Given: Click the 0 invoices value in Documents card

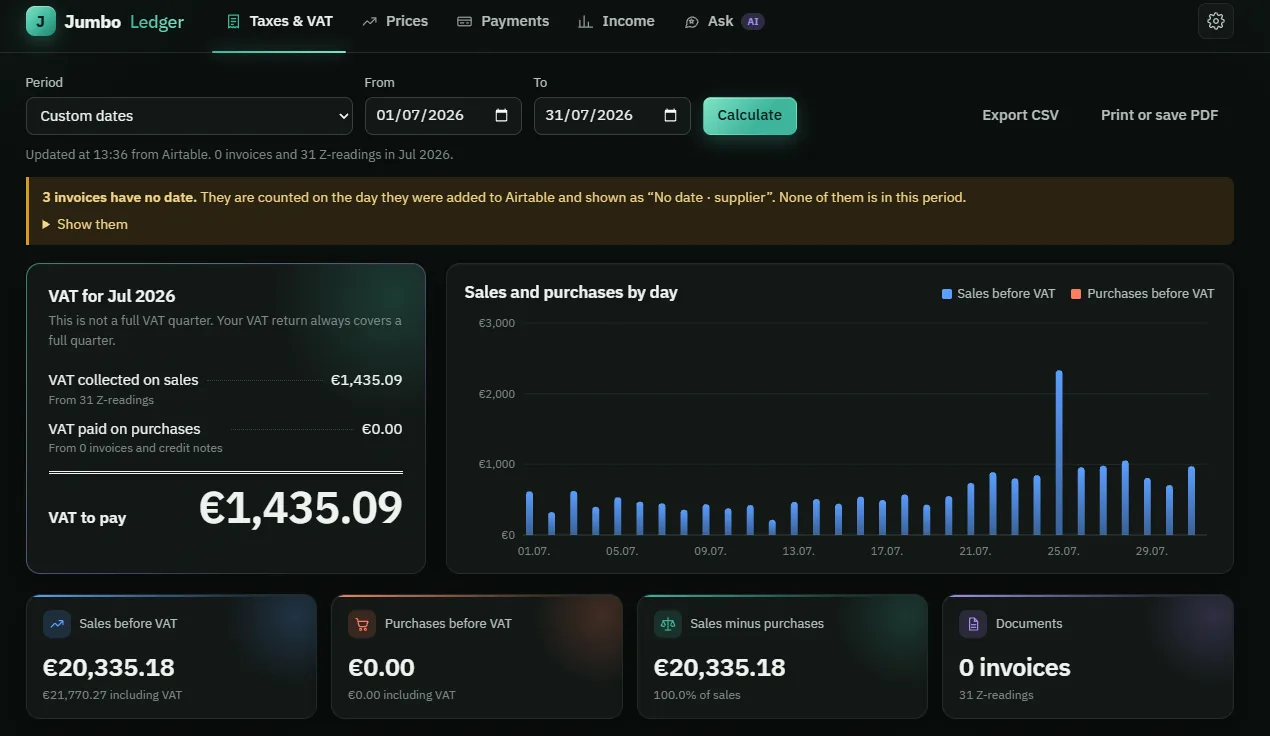Looking at the screenshot, I should [x=1014, y=668].
